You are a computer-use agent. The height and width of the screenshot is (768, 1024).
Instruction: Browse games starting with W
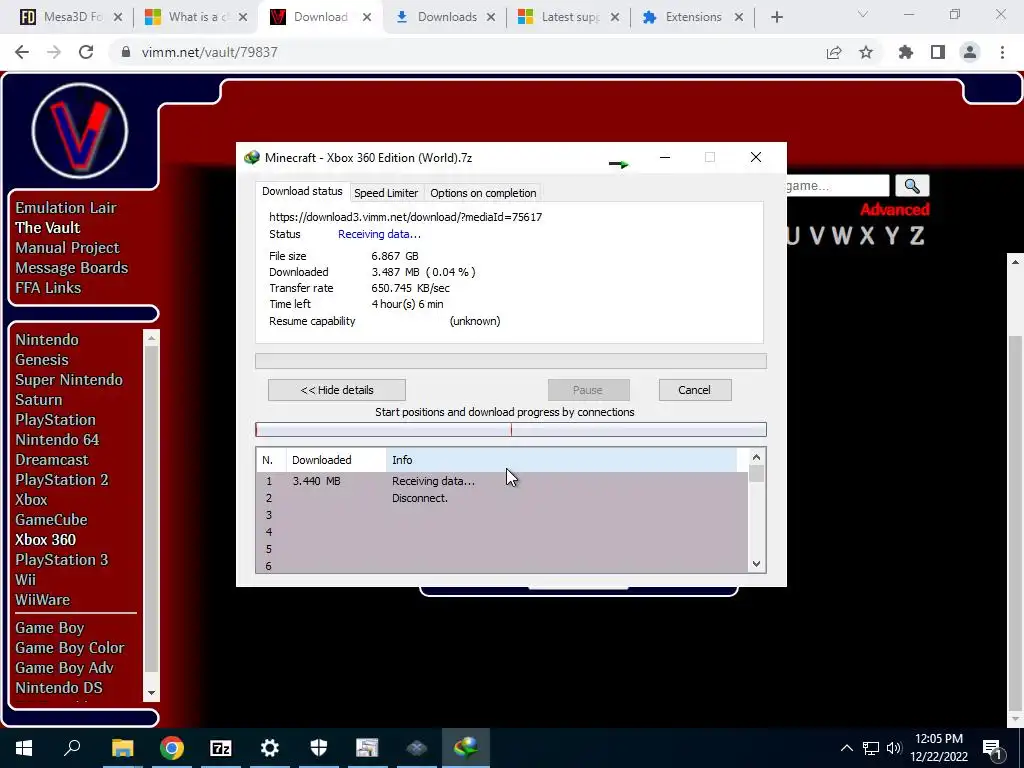pyautogui.click(x=841, y=236)
